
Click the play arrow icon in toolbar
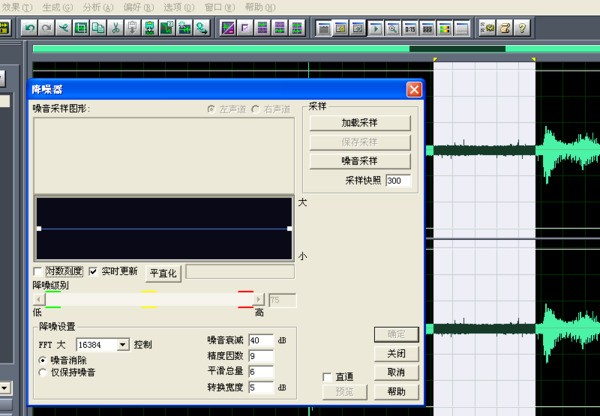coord(376,27)
